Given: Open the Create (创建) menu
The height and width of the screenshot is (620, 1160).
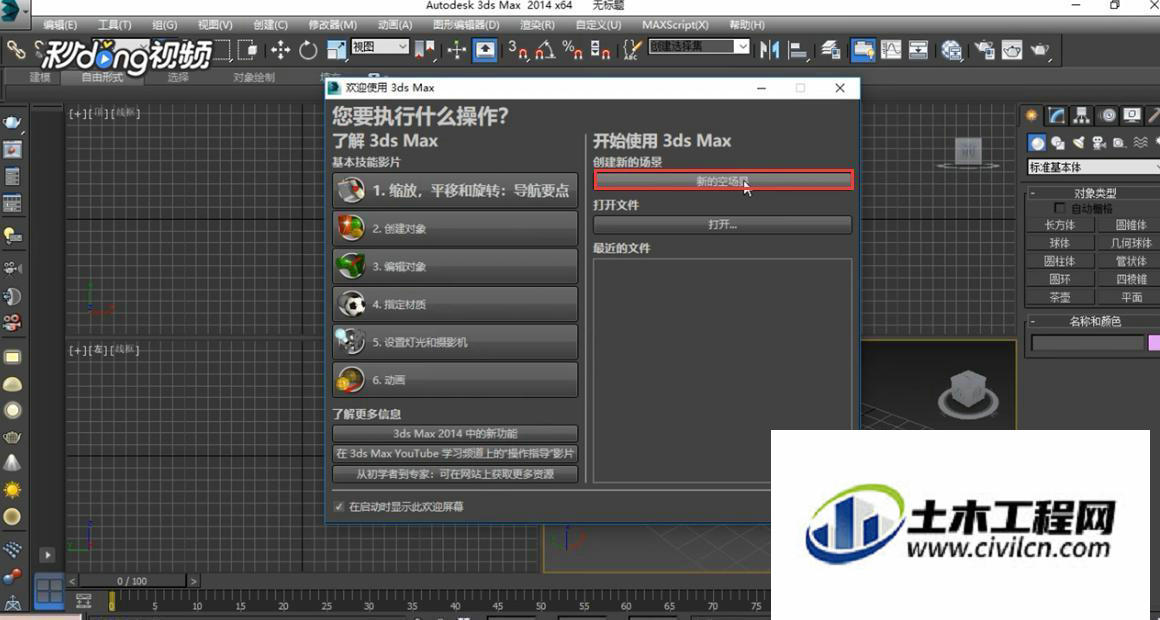Looking at the screenshot, I should (270, 24).
